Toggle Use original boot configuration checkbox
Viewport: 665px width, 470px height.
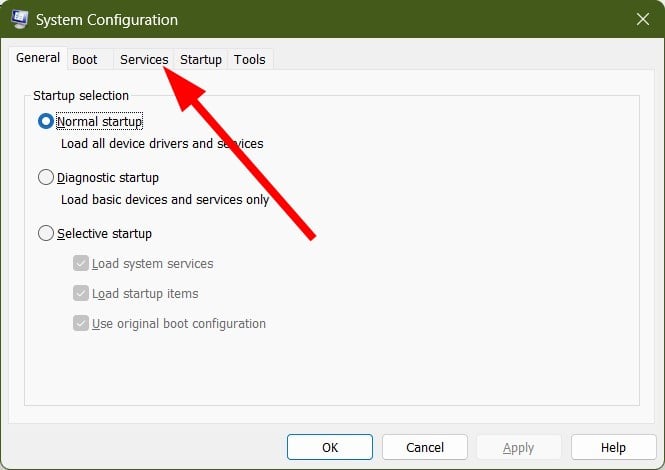81,323
